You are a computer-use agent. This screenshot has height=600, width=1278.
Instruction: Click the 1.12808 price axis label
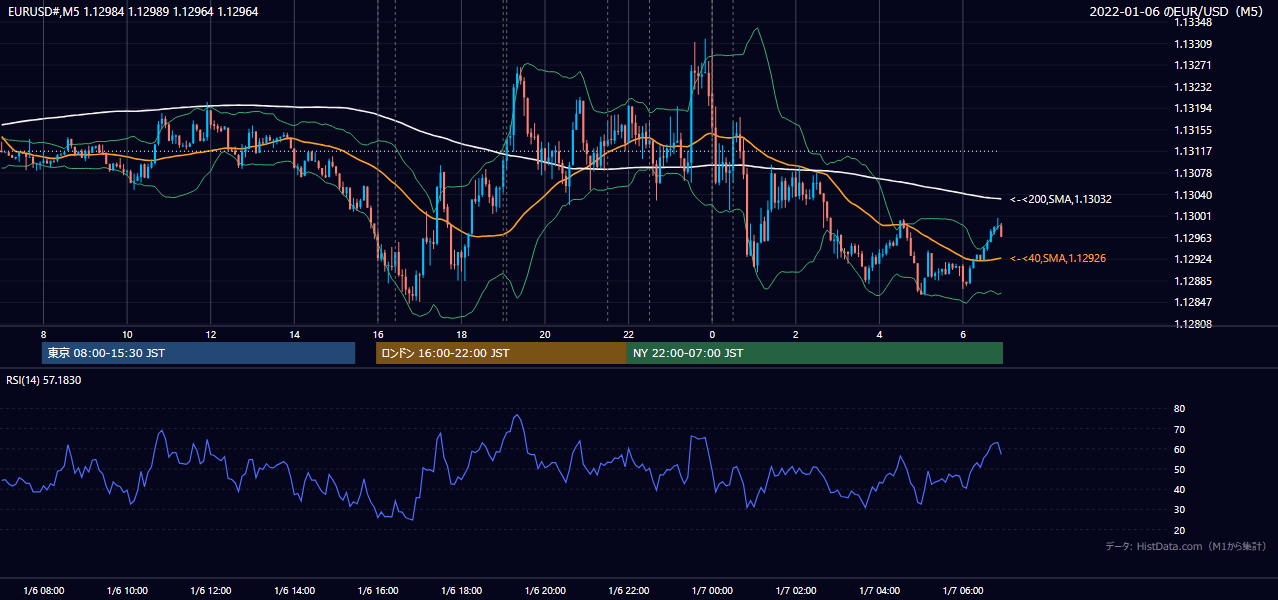click(x=1193, y=324)
